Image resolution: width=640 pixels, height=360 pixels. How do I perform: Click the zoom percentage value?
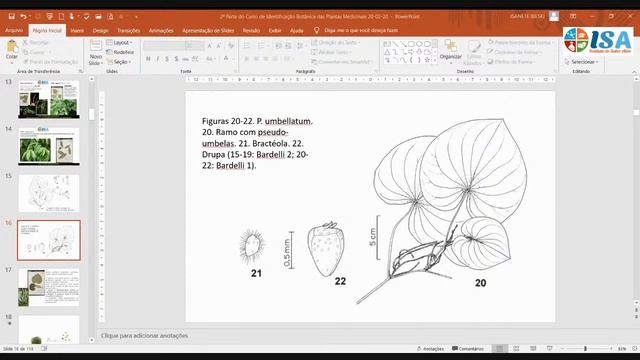pos(622,349)
